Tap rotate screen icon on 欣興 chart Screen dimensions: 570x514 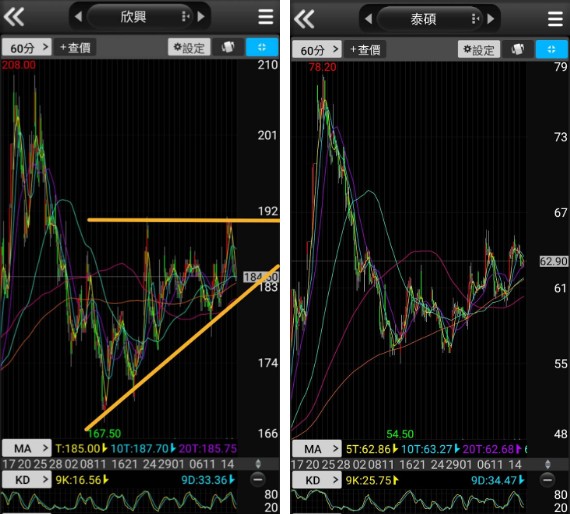point(228,47)
